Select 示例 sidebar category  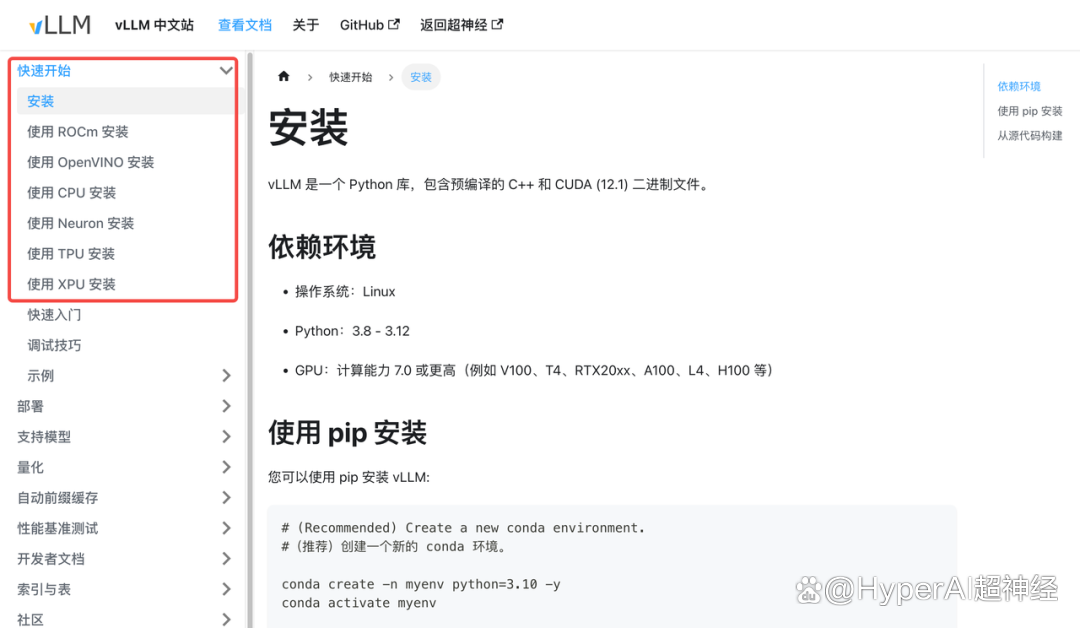coord(41,375)
